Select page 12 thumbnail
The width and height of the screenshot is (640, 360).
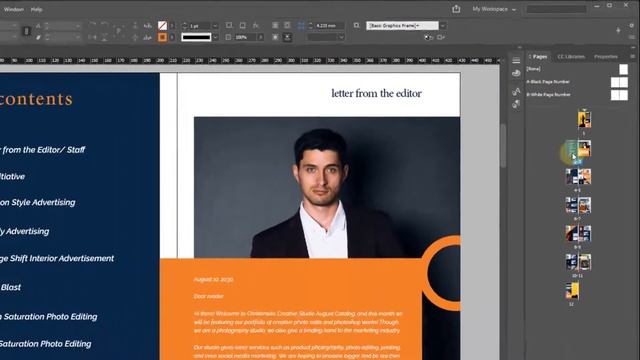point(572,291)
